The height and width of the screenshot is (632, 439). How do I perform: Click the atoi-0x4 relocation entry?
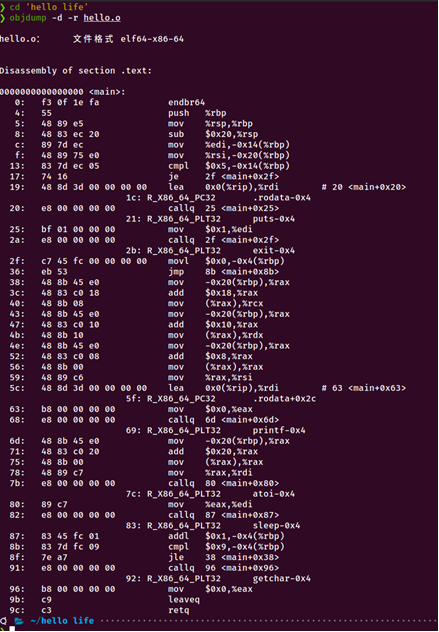[274, 494]
